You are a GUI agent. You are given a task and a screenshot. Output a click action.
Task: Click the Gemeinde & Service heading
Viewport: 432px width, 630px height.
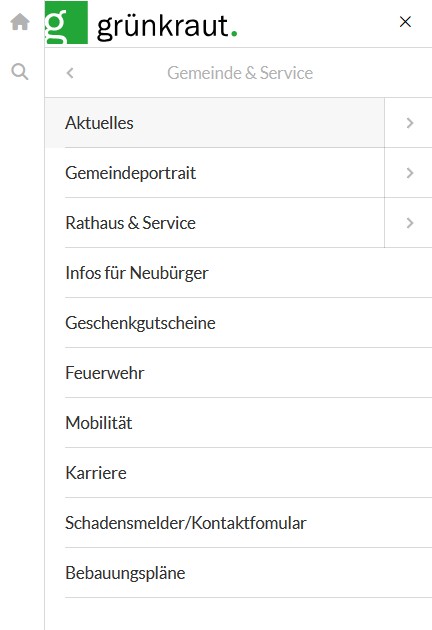[x=240, y=73]
